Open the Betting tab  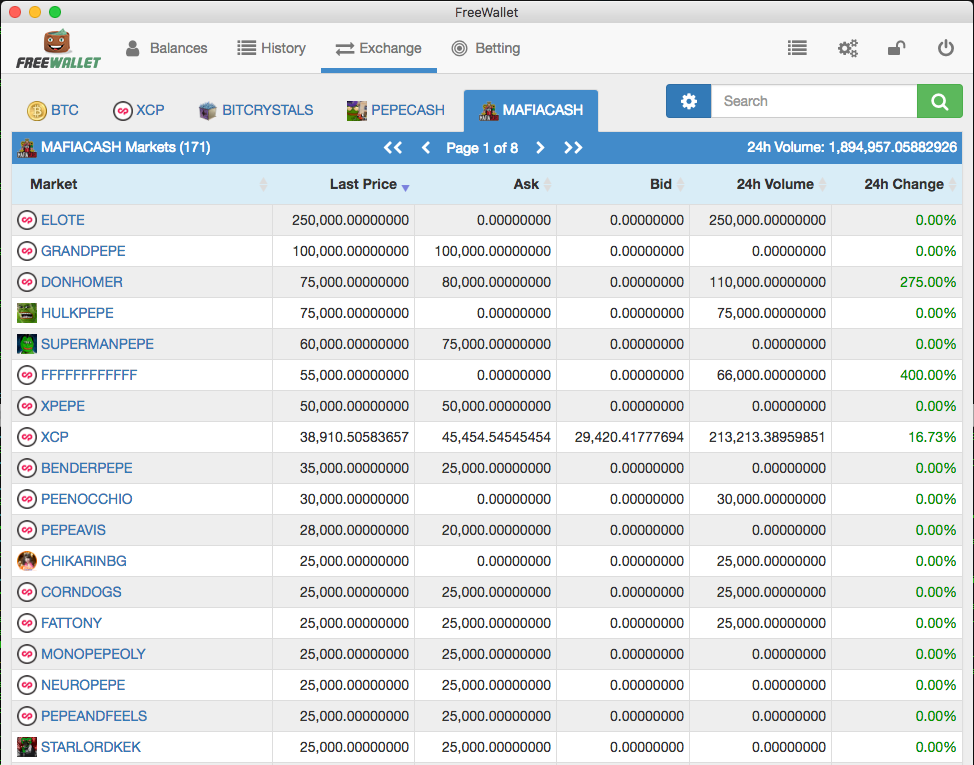(486, 48)
